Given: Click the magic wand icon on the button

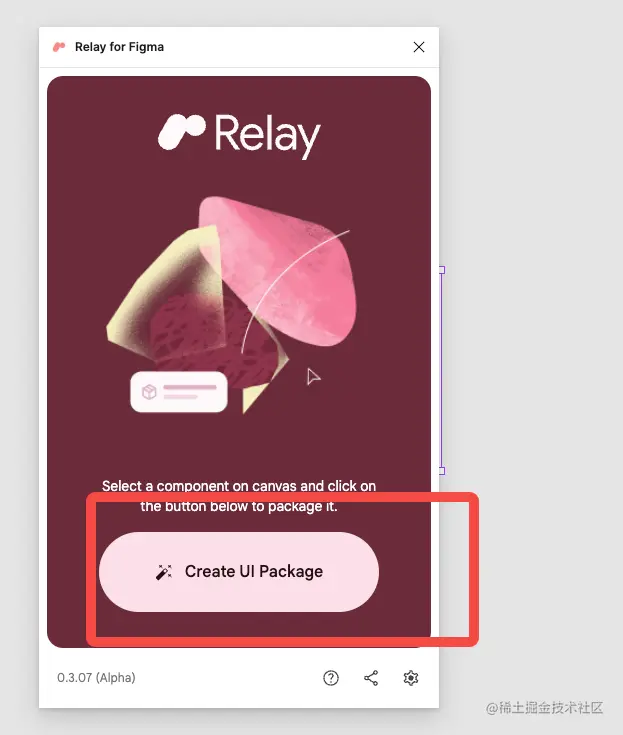Looking at the screenshot, I should (x=164, y=572).
